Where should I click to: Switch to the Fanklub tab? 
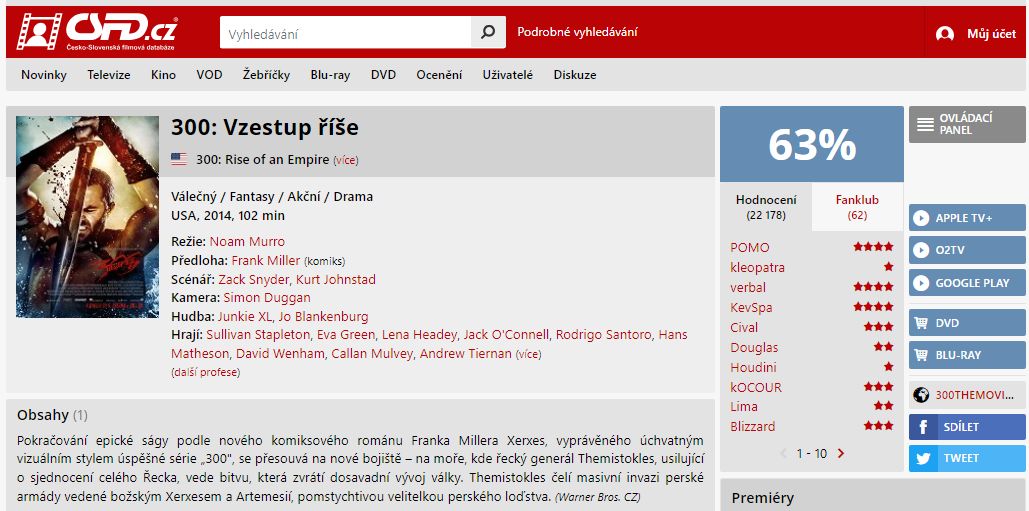(857, 207)
